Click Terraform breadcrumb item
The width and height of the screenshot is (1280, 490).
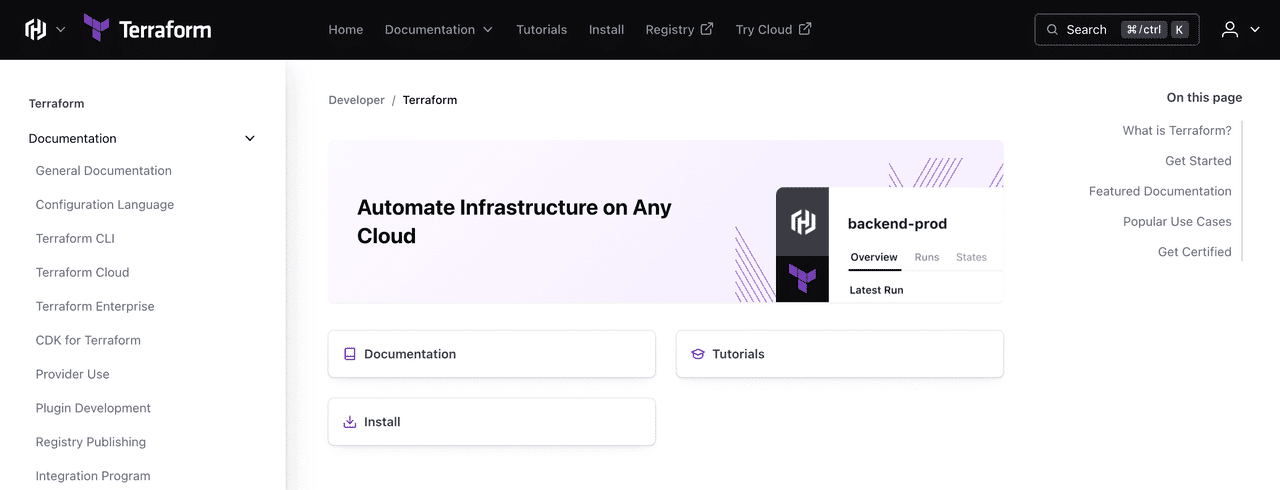430,100
